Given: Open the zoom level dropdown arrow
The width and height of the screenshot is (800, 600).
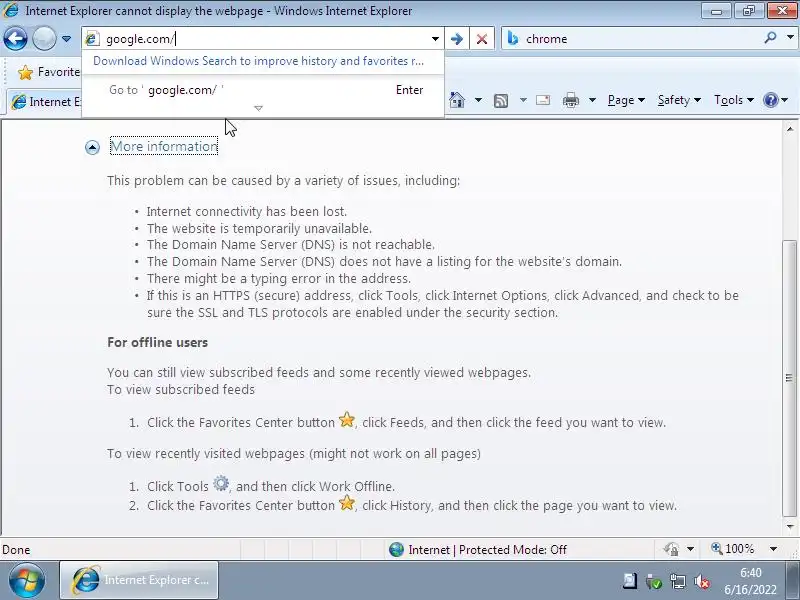Looking at the screenshot, I should click(773, 549).
